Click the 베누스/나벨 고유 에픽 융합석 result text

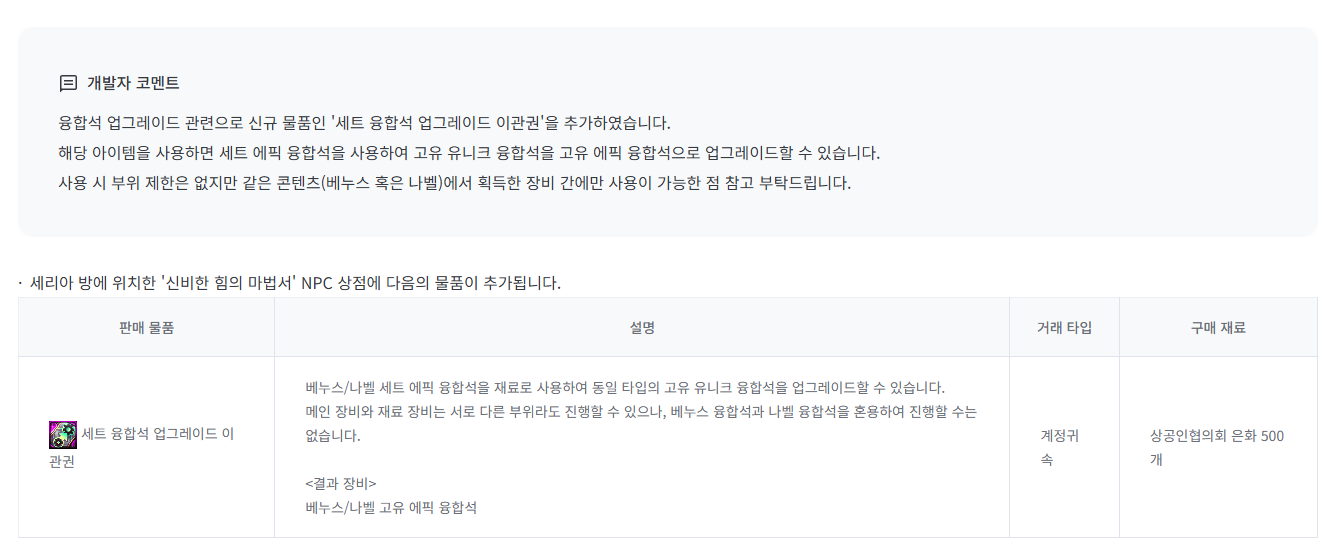391,508
